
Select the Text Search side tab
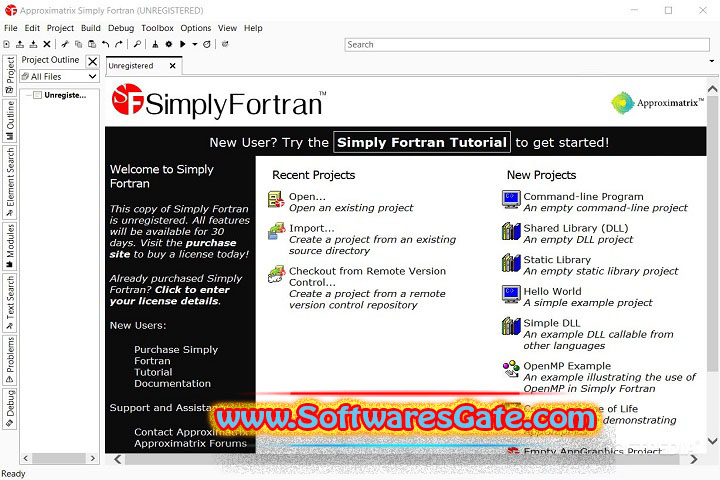click(x=10, y=303)
